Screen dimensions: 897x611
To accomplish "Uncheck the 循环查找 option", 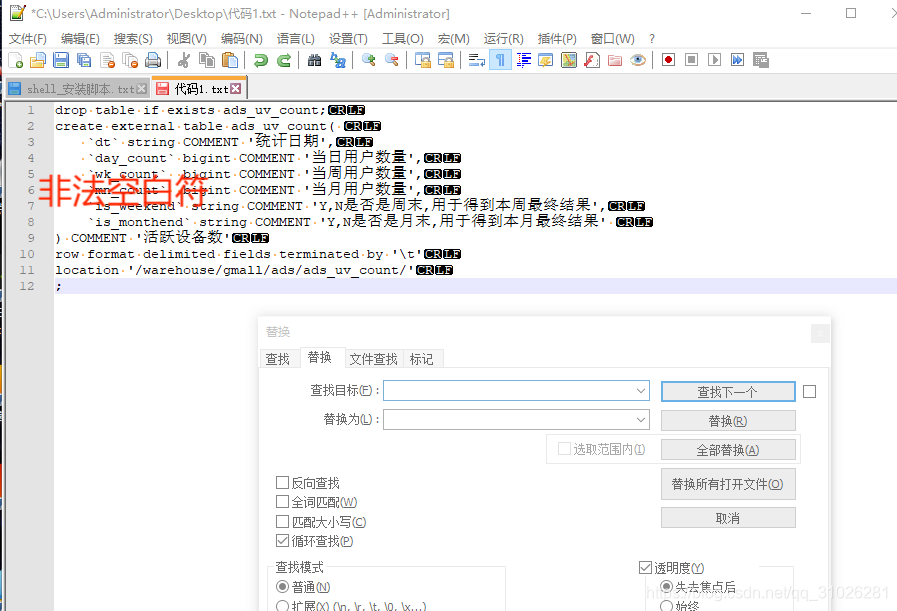I will [x=283, y=539].
